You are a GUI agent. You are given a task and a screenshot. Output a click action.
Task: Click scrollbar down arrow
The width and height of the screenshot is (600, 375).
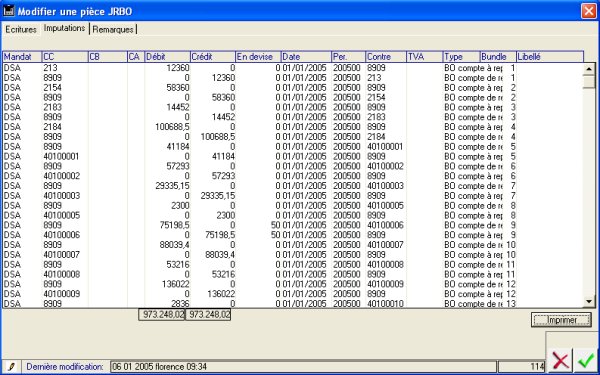click(589, 302)
